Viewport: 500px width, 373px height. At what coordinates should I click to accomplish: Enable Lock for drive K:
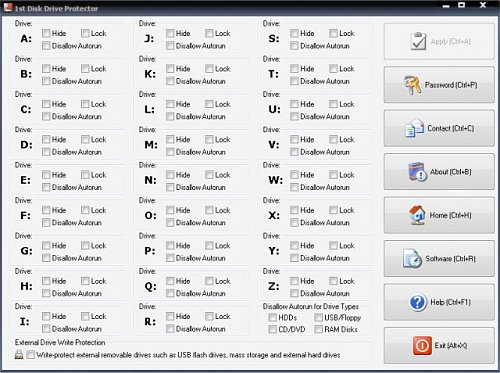[209, 69]
